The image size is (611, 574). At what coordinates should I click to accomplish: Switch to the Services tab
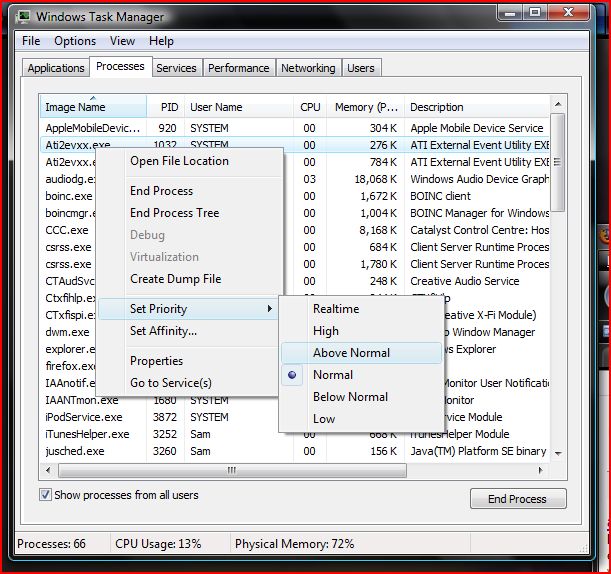(x=177, y=68)
